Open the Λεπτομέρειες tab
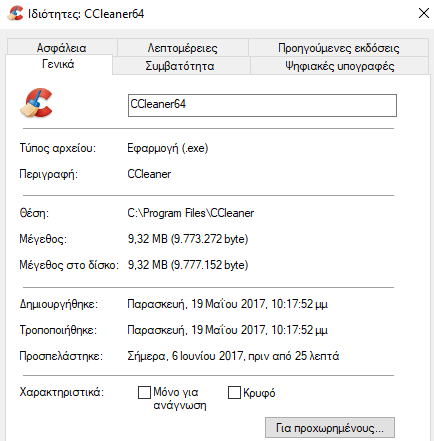 tap(183, 48)
